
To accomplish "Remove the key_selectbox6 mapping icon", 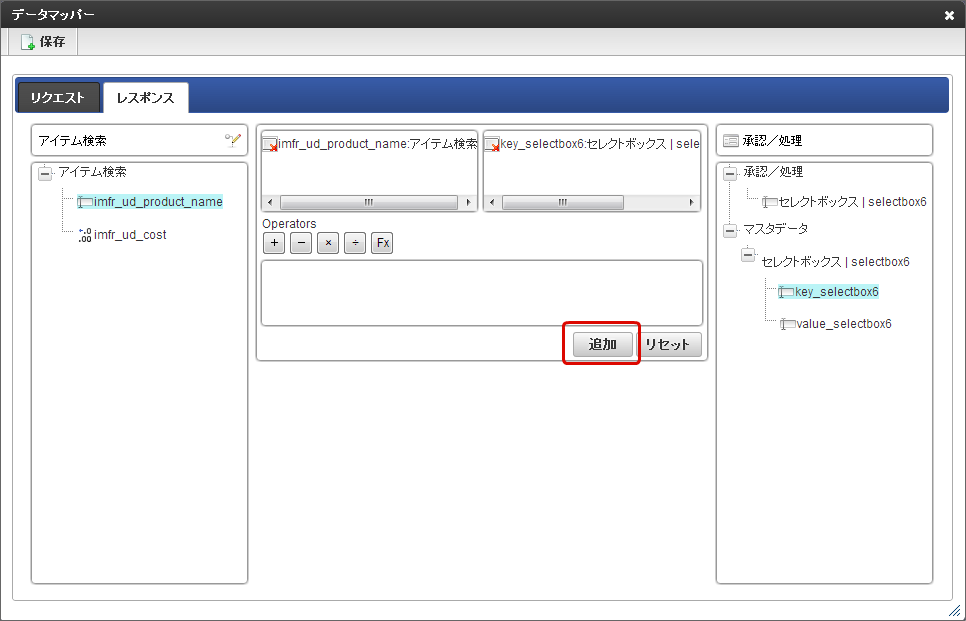I will click(492, 144).
